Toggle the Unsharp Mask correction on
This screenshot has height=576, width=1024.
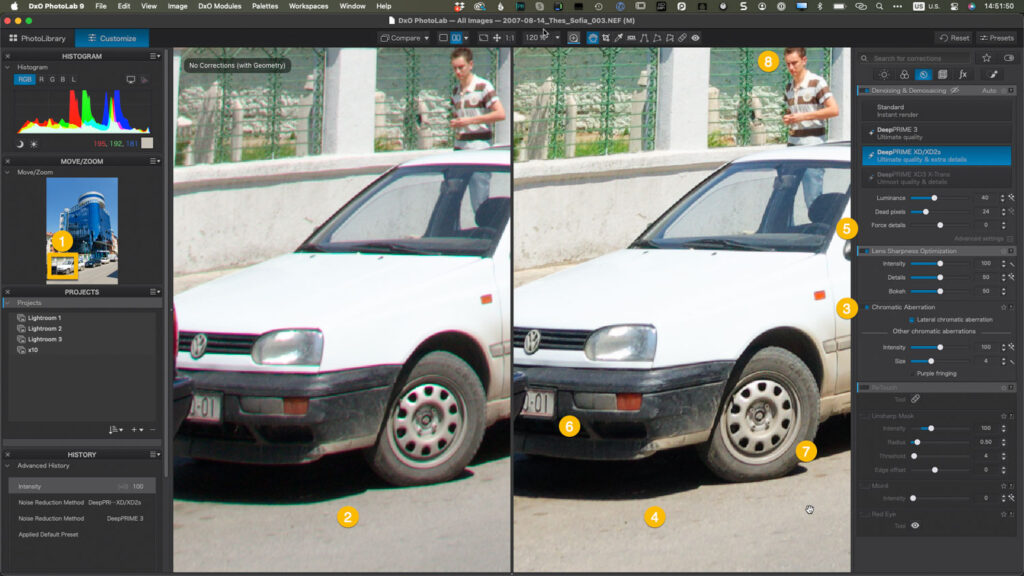click(866, 415)
